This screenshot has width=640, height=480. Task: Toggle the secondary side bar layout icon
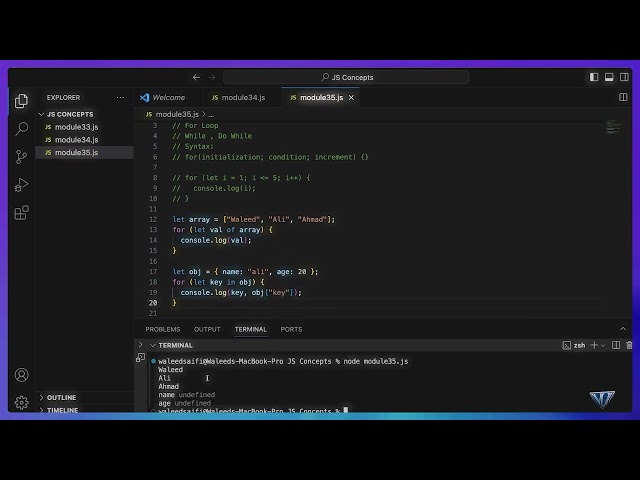[x=624, y=77]
